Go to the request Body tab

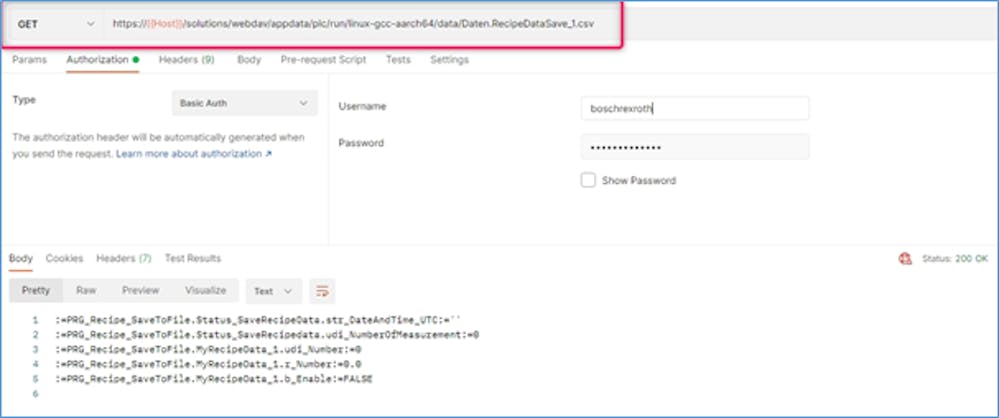tap(249, 60)
